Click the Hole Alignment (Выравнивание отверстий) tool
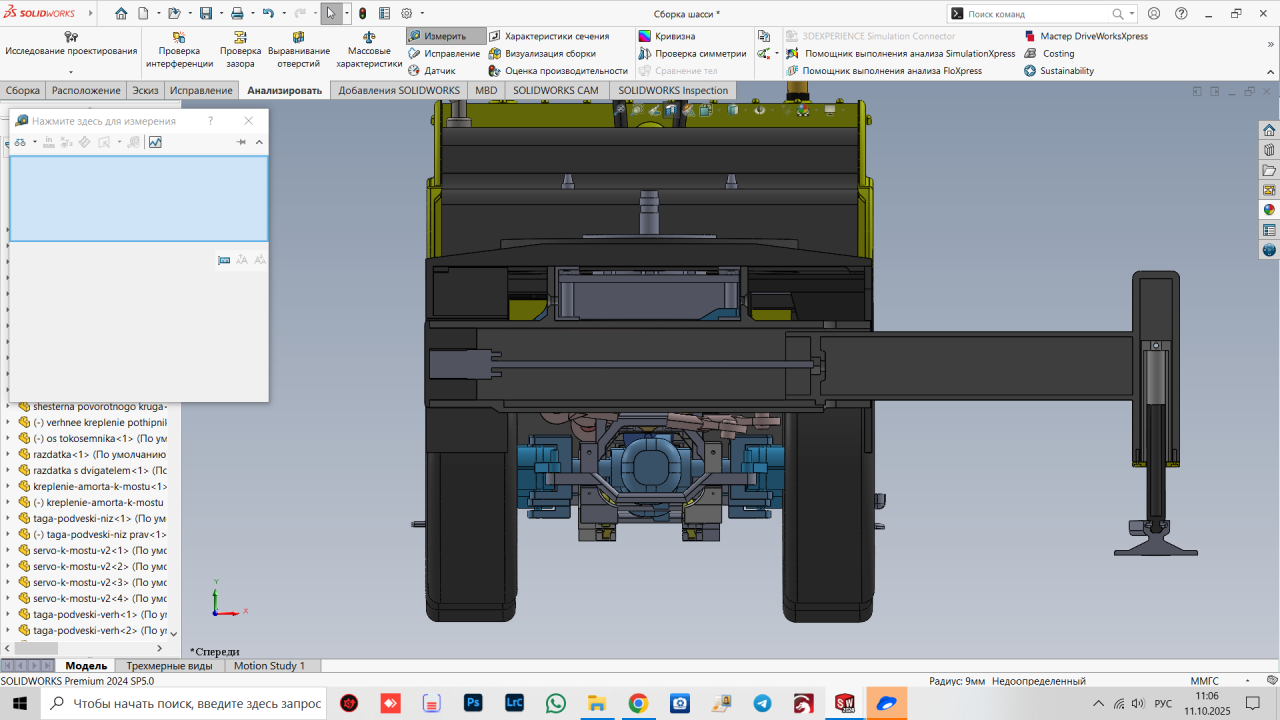1280x720 pixels. [x=298, y=50]
